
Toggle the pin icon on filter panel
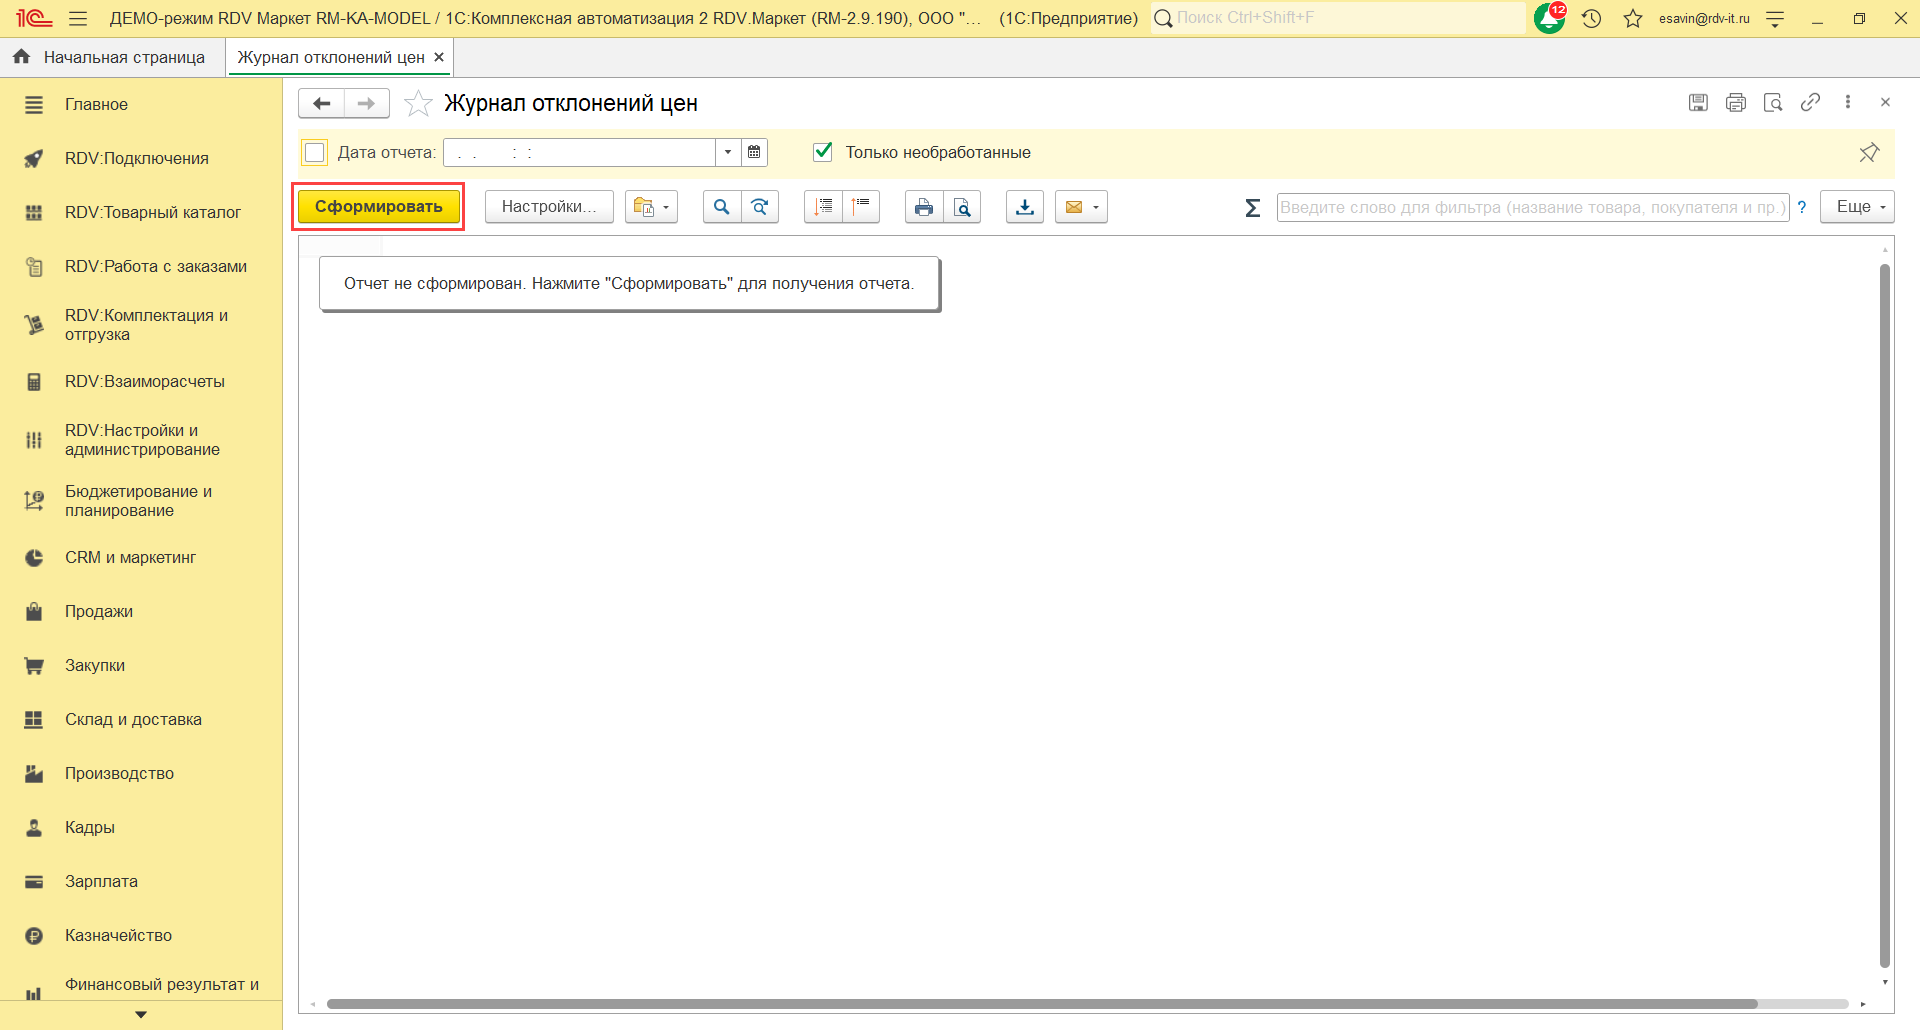1868,152
